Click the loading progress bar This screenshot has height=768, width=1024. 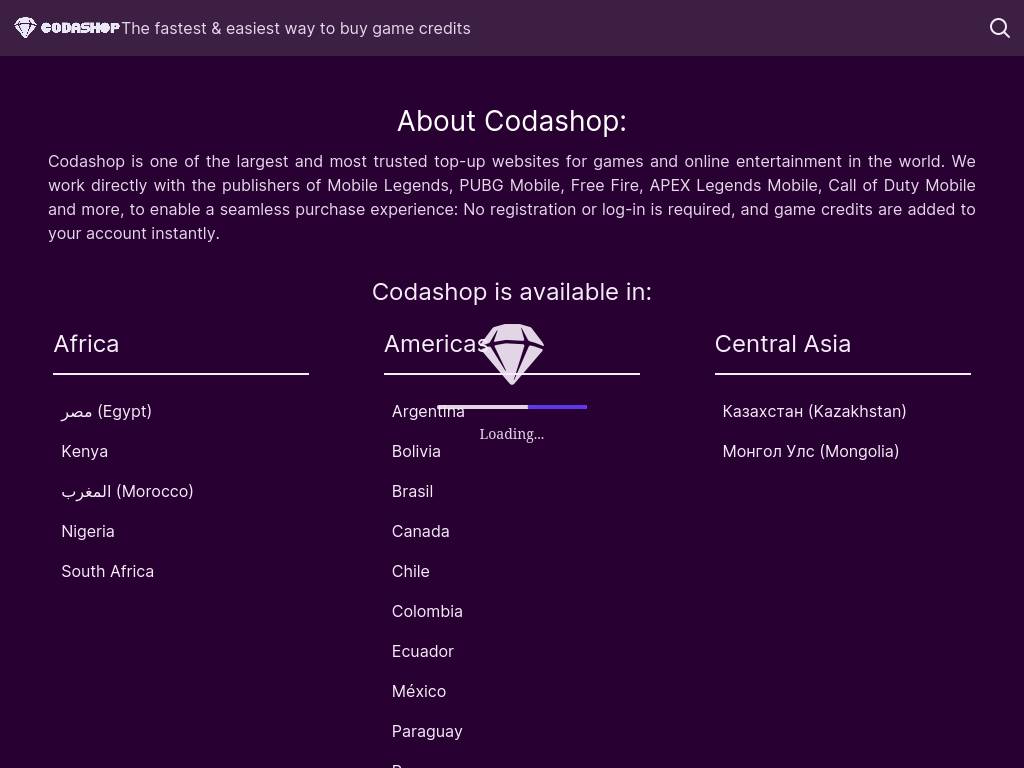512,407
